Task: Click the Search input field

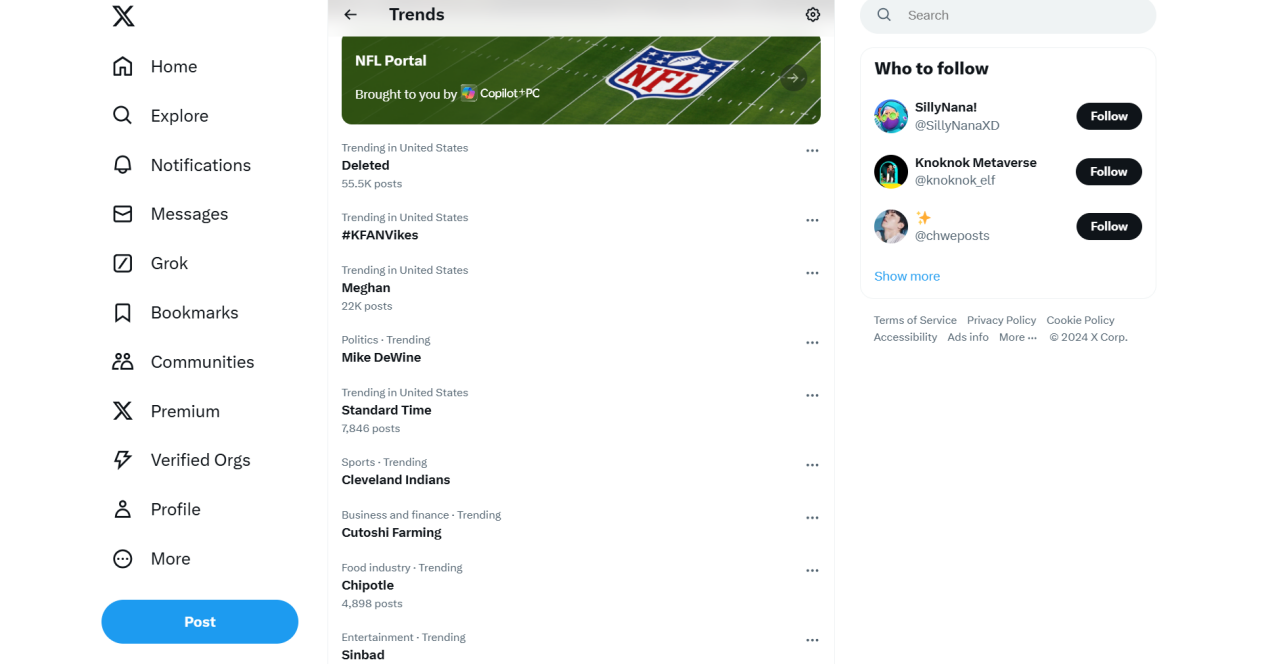Action: [1020, 15]
